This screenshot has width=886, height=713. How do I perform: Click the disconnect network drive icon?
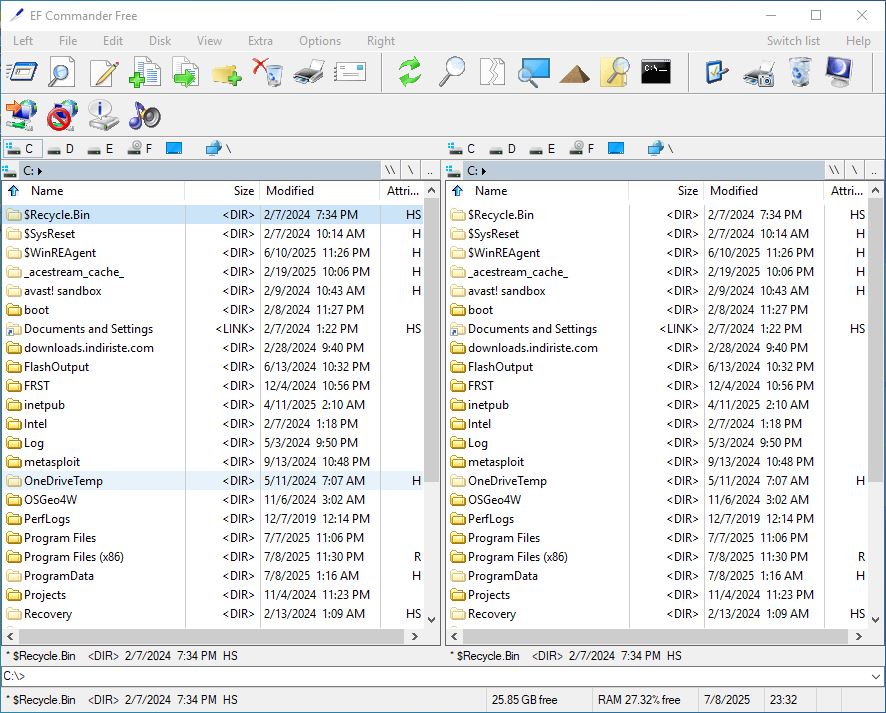point(62,115)
